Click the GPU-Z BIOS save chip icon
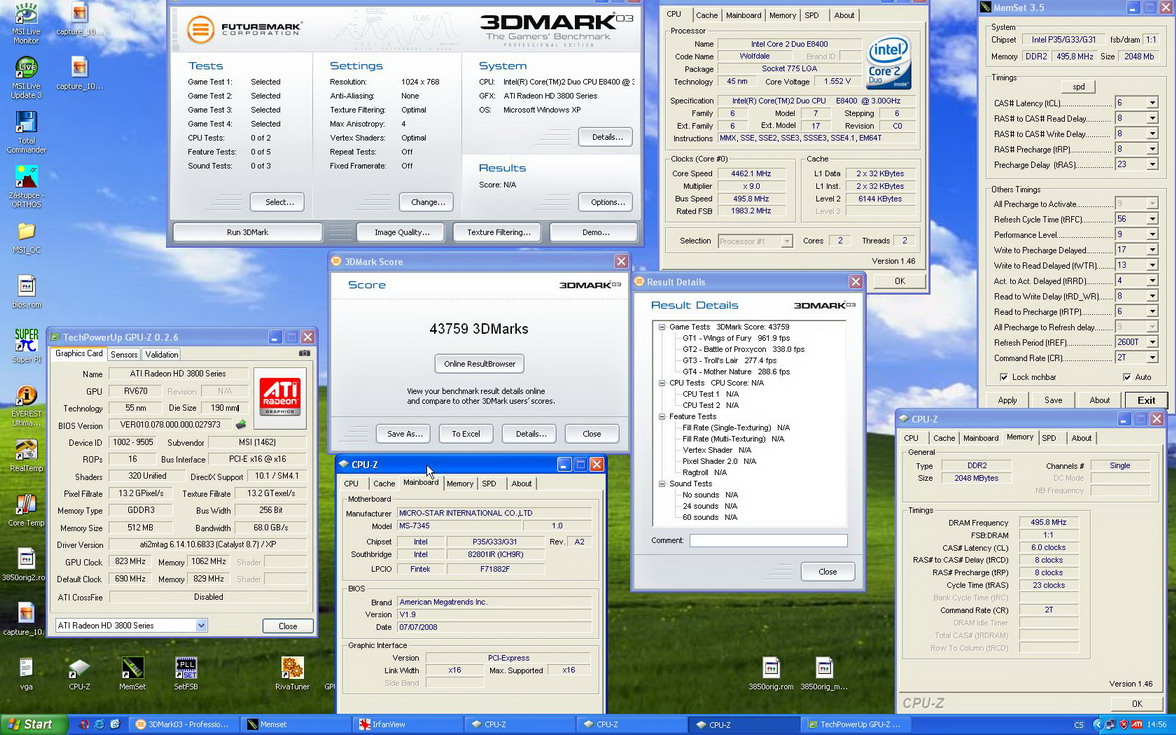This screenshot has height=735, width=1176. pyautogui.click(x=241, y=424)
